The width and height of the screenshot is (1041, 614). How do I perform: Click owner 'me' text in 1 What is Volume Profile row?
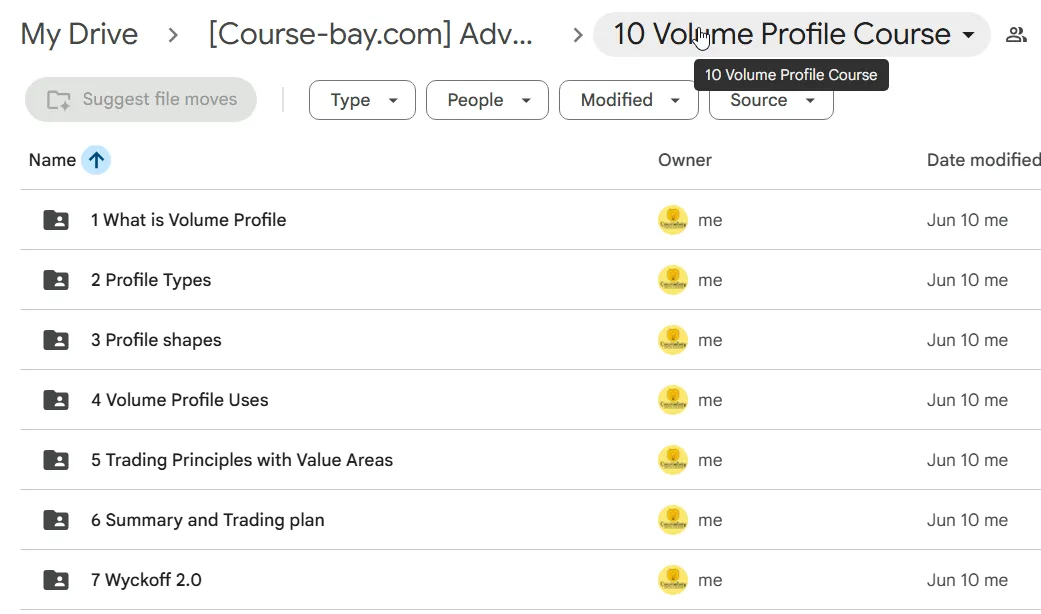click(x=710, y=220)
